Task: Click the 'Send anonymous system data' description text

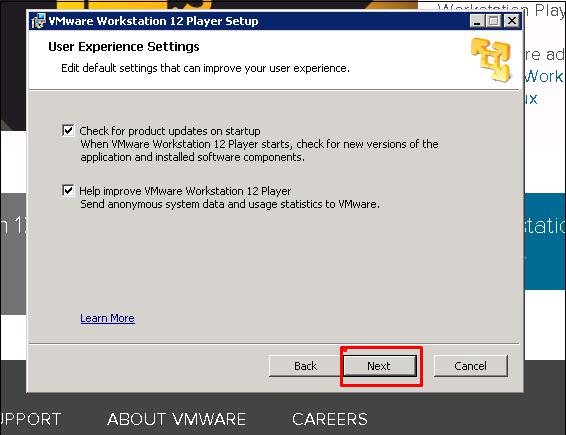Action: click(230, 204)
